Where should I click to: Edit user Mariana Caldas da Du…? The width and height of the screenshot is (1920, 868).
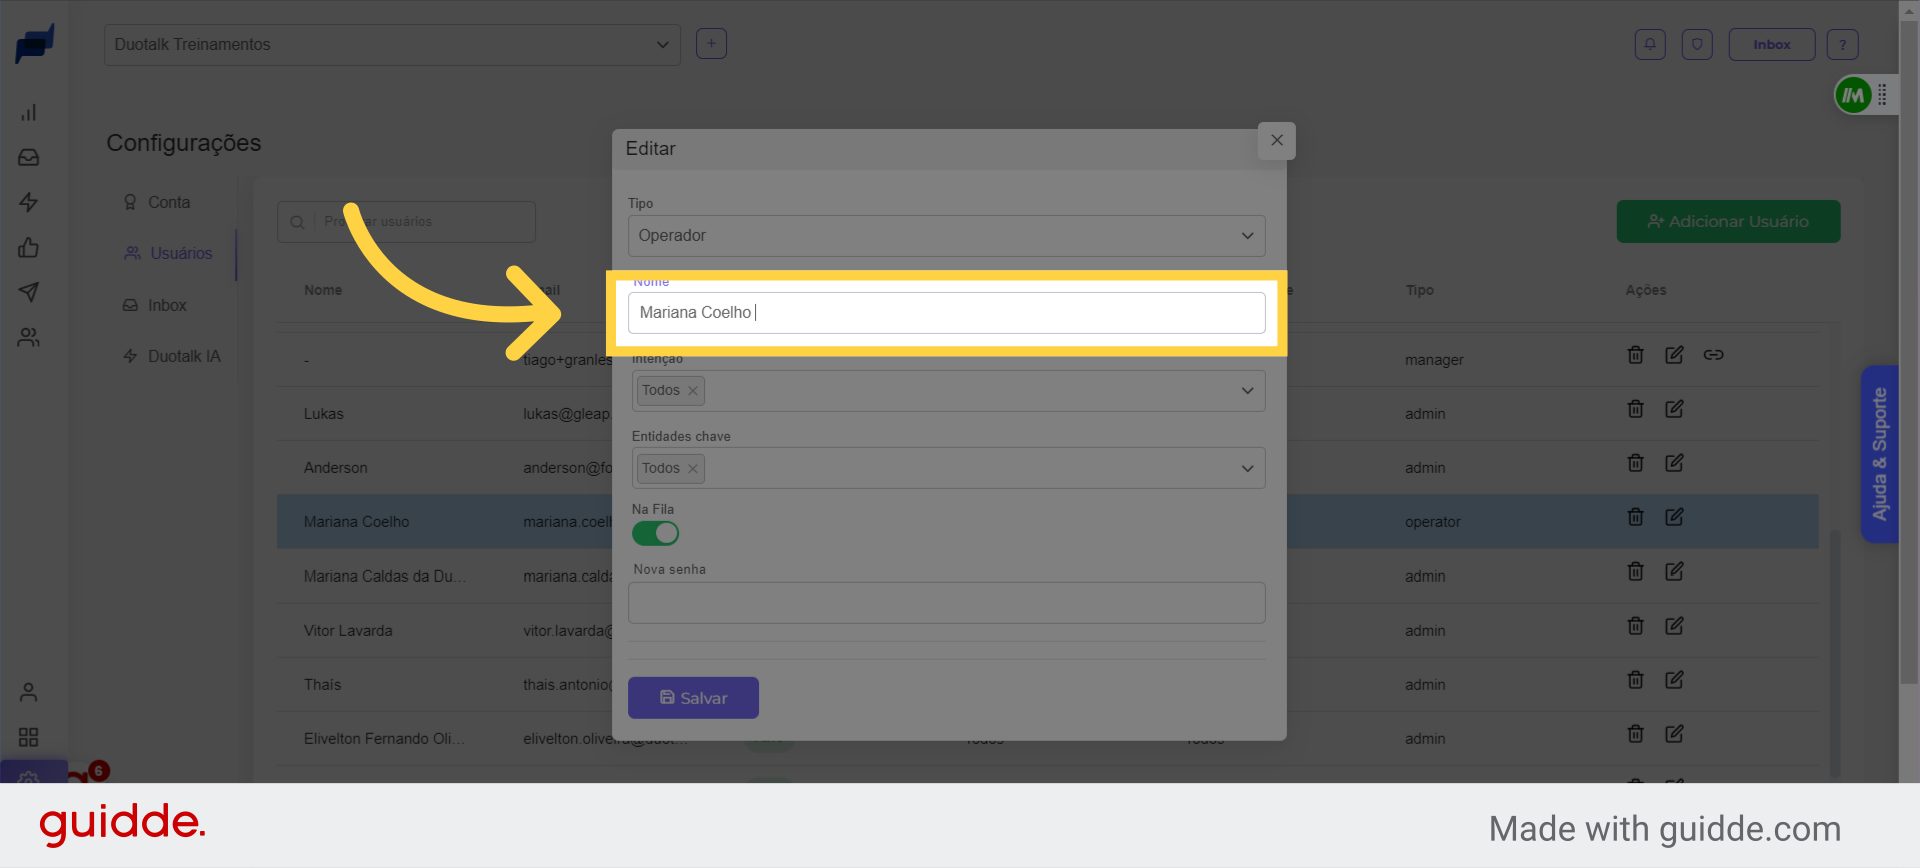[1674, 571]
